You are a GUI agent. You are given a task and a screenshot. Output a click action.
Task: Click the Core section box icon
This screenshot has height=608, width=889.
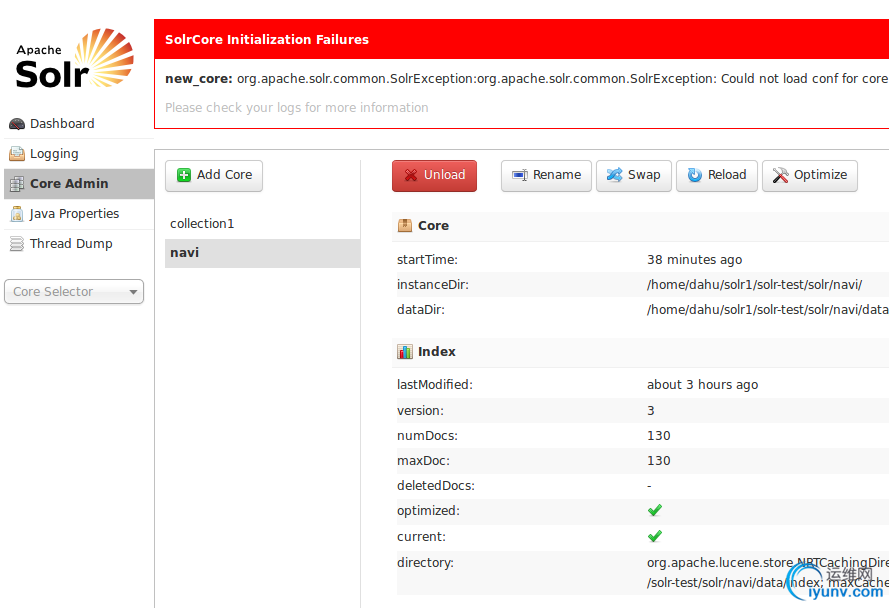pos(405,226)
